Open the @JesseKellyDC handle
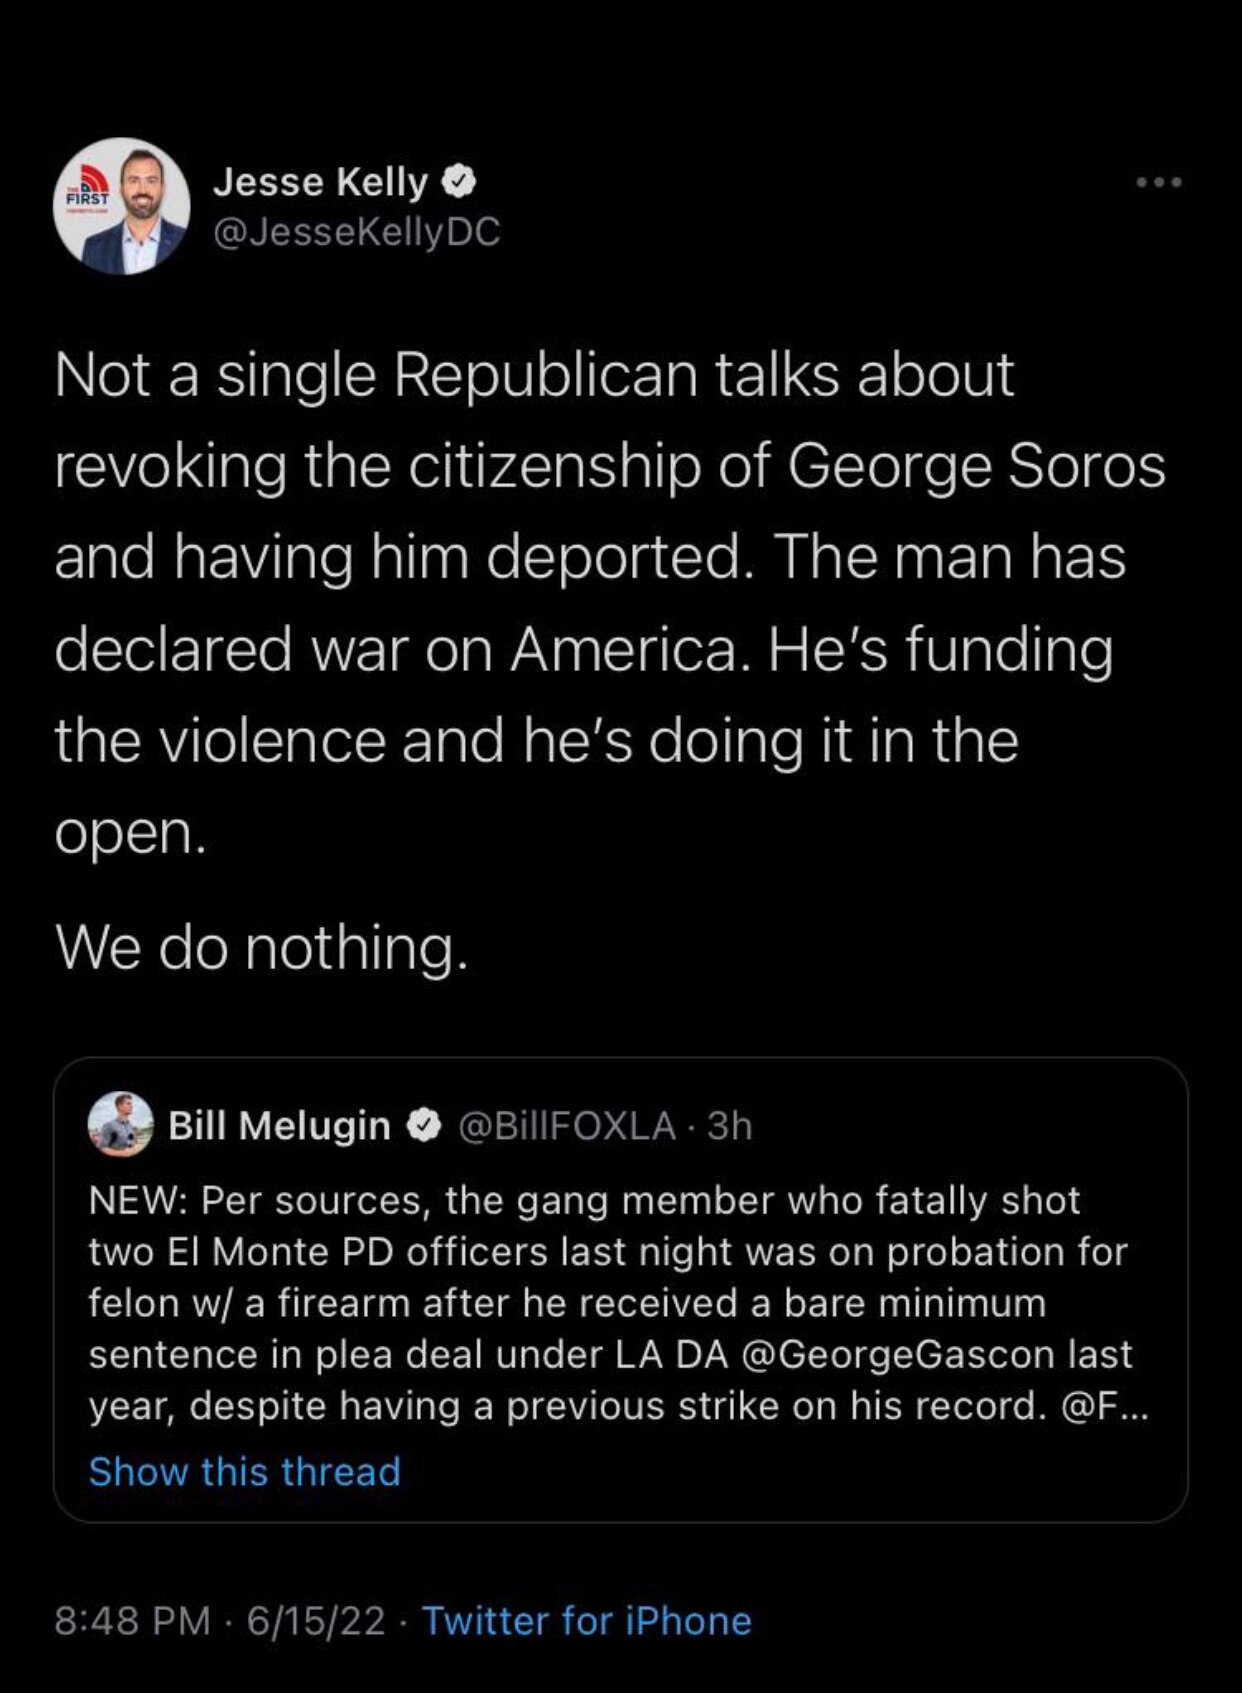 pos(357,232)
